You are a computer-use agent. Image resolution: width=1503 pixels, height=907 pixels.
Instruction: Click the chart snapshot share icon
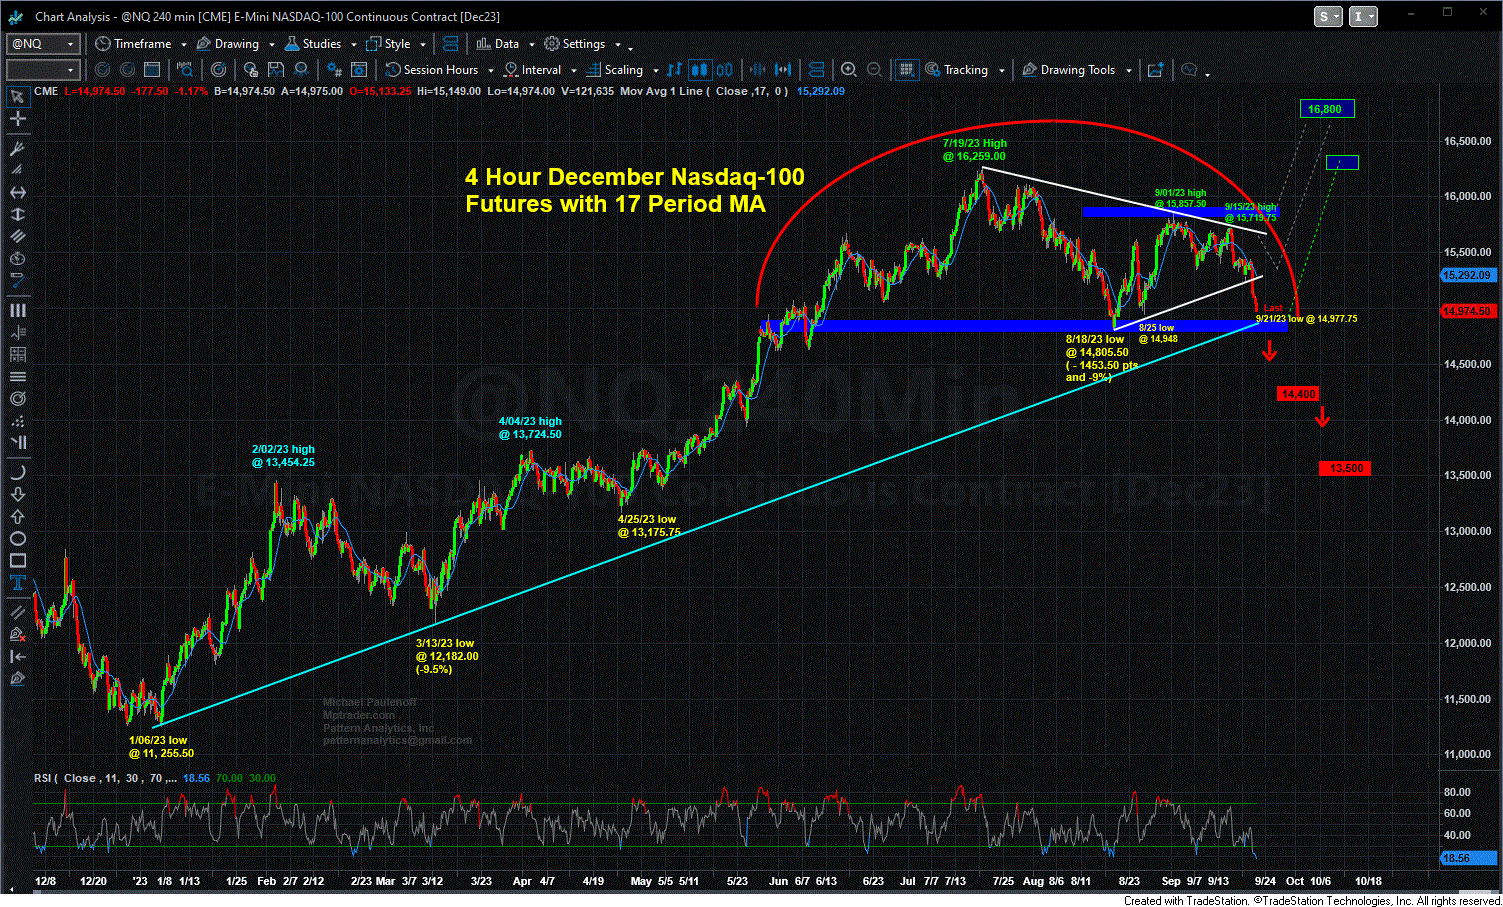tap(1156, 70)
